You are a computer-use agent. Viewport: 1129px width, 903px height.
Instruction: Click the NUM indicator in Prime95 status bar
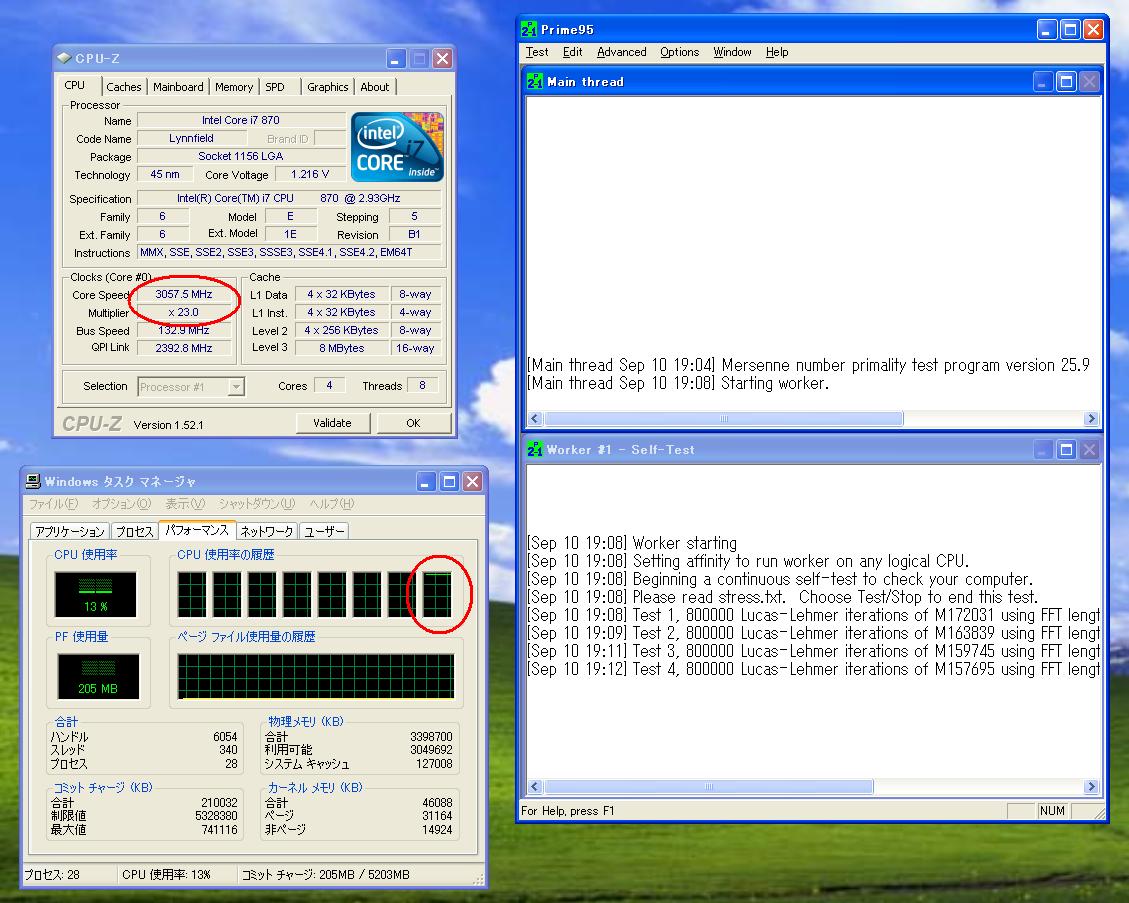1052,811
